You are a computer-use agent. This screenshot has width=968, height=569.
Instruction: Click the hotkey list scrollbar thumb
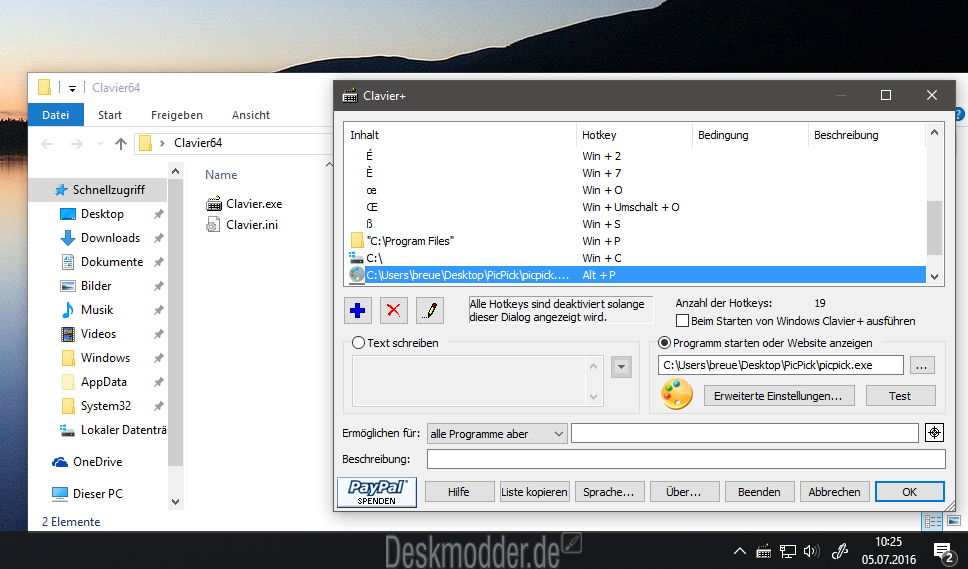point(934,228)
